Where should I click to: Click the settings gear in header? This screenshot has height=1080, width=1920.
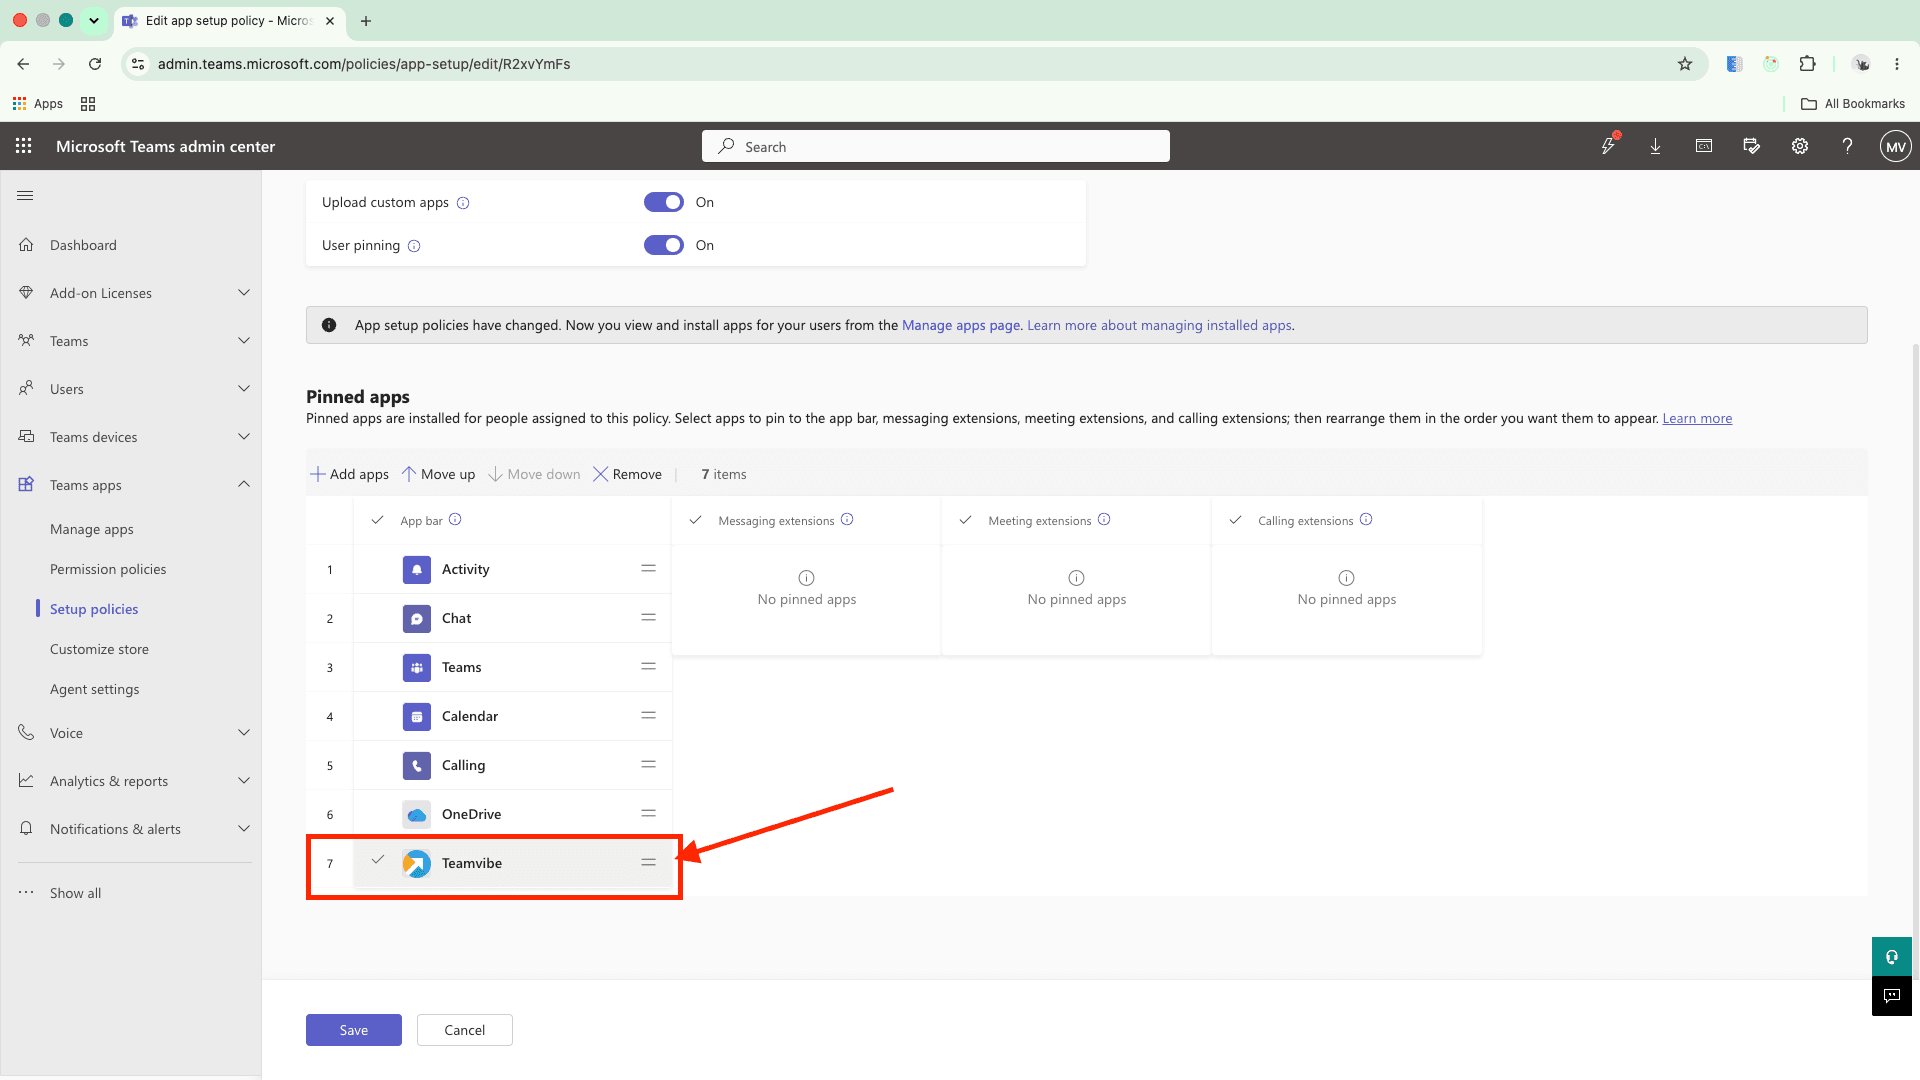point(1800,146)
